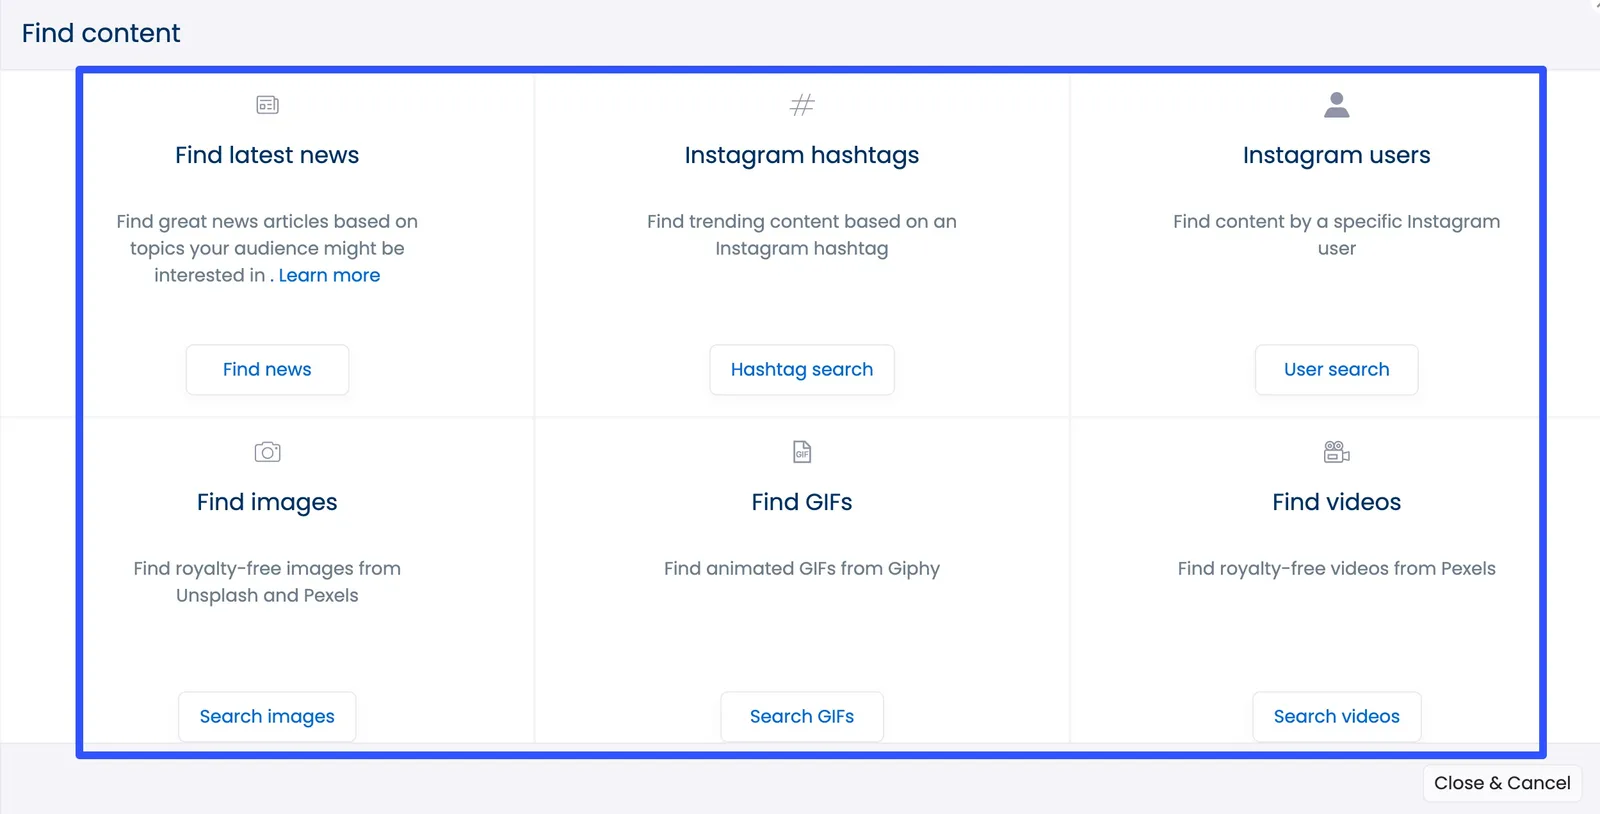Click the newspaper icon above Find latest news
The width and height of the screenshot is (1600, 814).
[x=266, y=104]
